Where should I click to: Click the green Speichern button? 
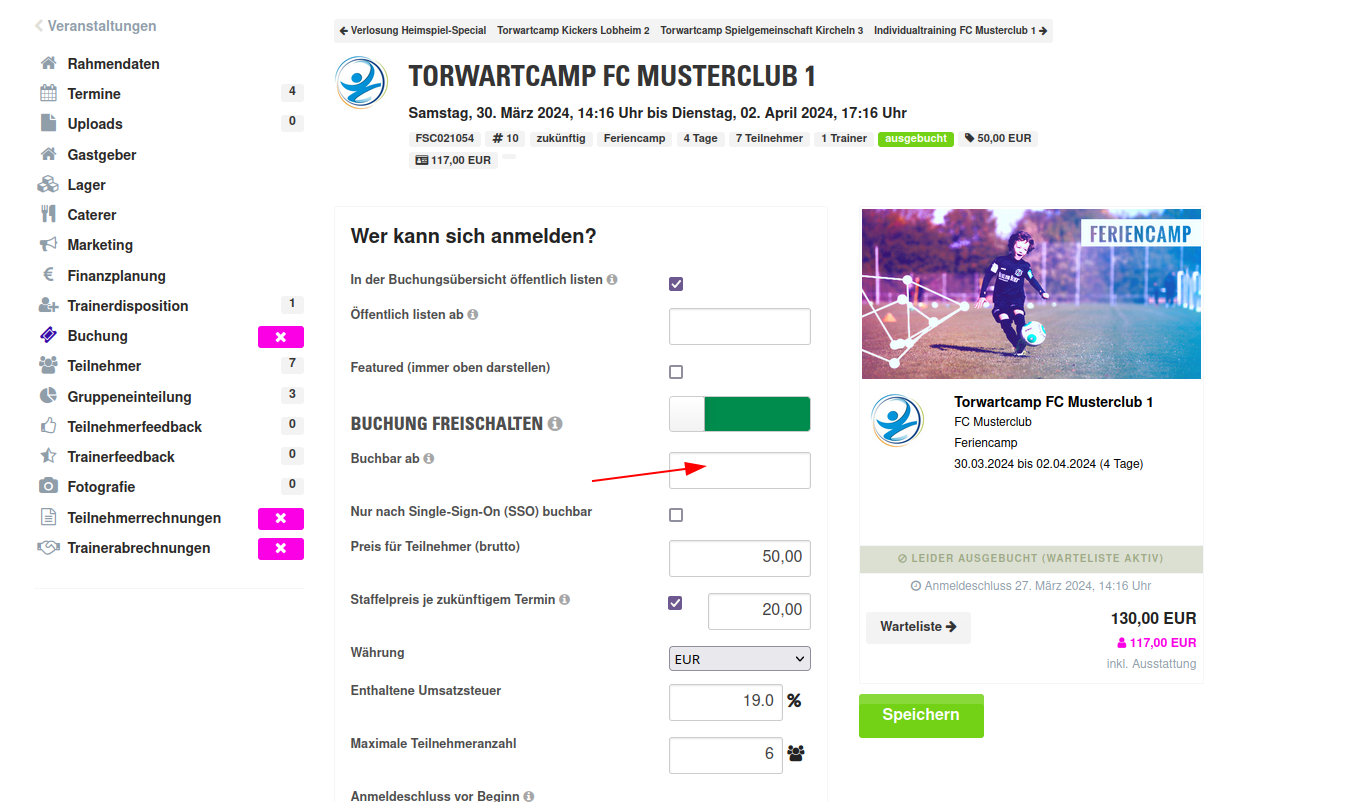point(921,716)
